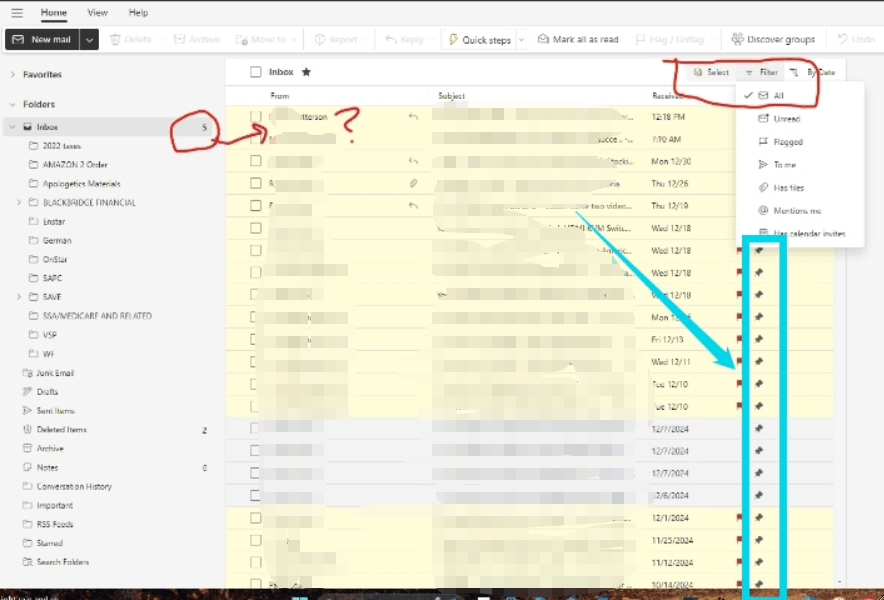Click the Archive toolbar icon

pyautogui.click(x=179, y=39)
